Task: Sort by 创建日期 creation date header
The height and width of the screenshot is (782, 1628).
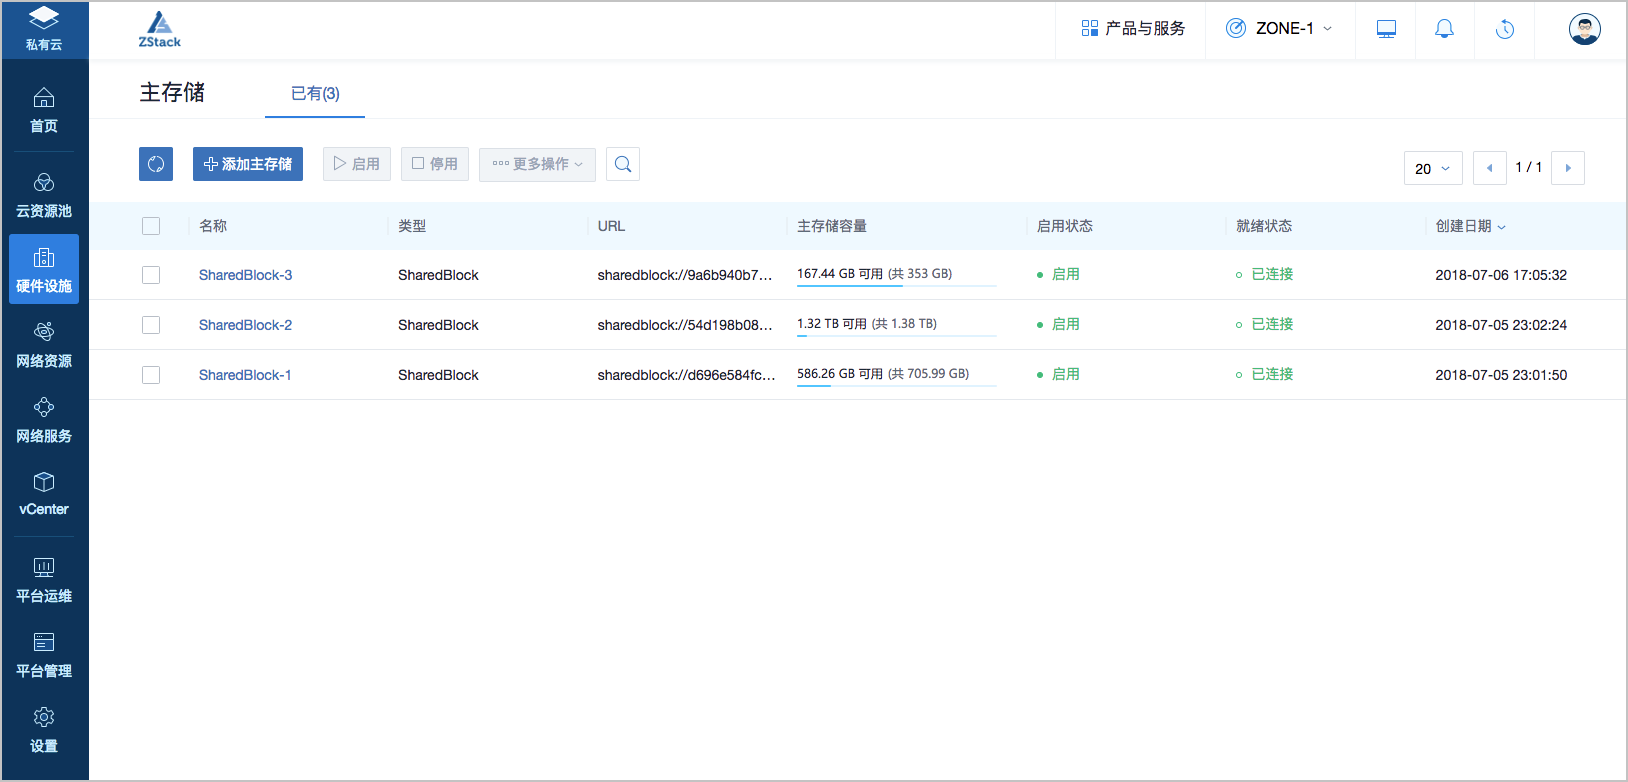Action: pos(1470,226)
